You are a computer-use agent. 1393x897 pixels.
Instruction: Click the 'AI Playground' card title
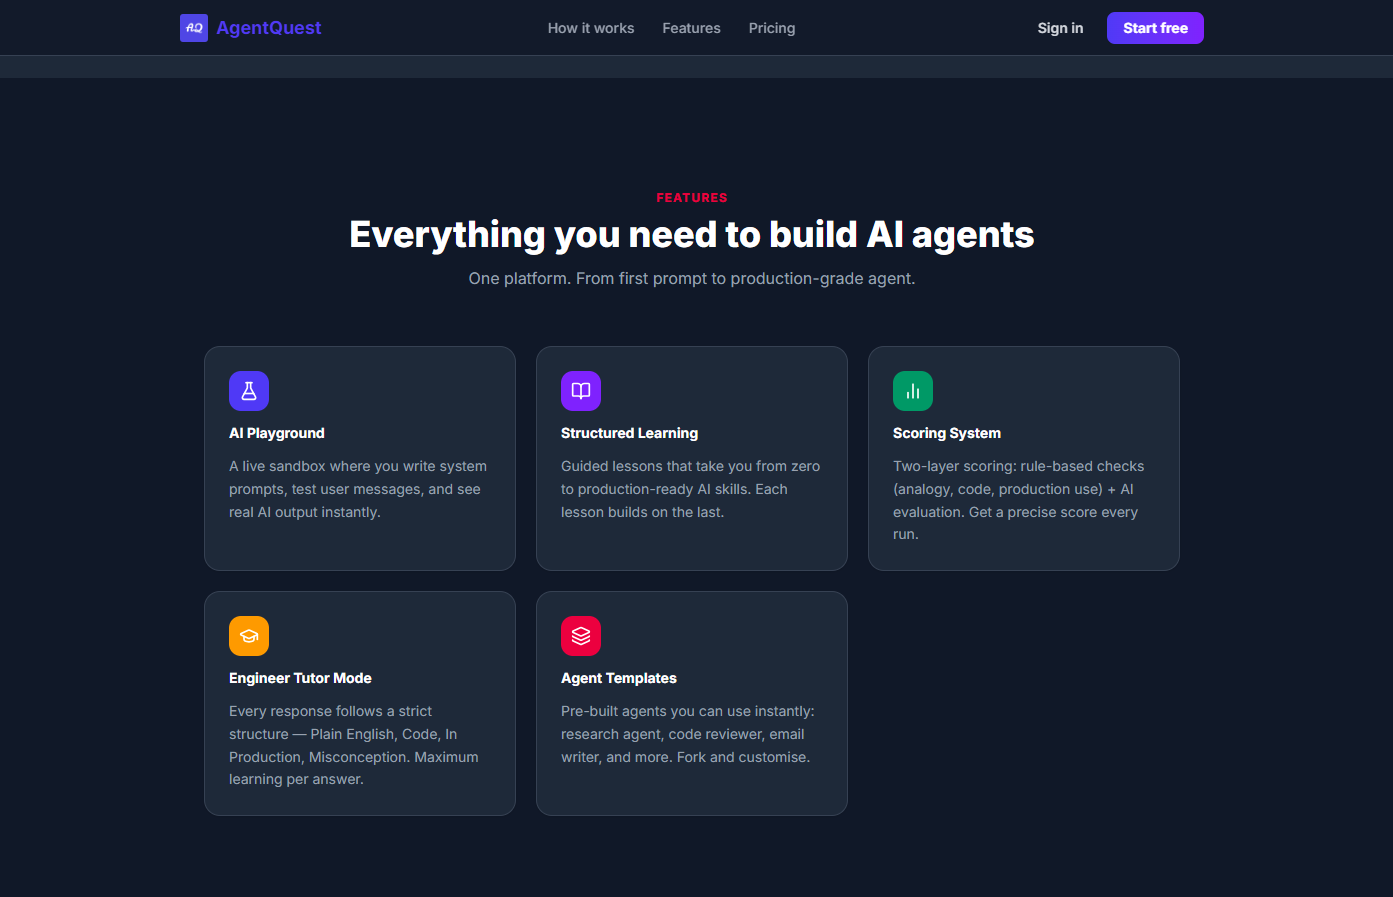pyautogui.click(x=277, y=433)
